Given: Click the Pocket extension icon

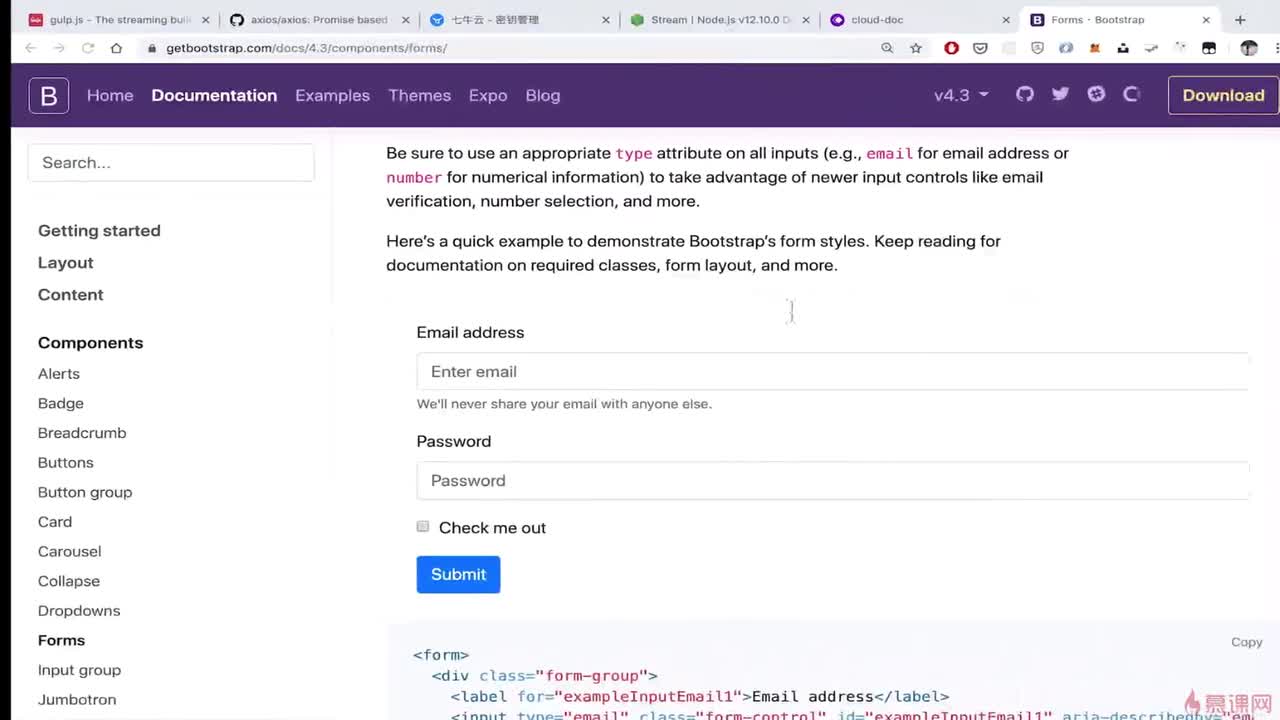Looking at the screenshot, I should tap(980, 48).
